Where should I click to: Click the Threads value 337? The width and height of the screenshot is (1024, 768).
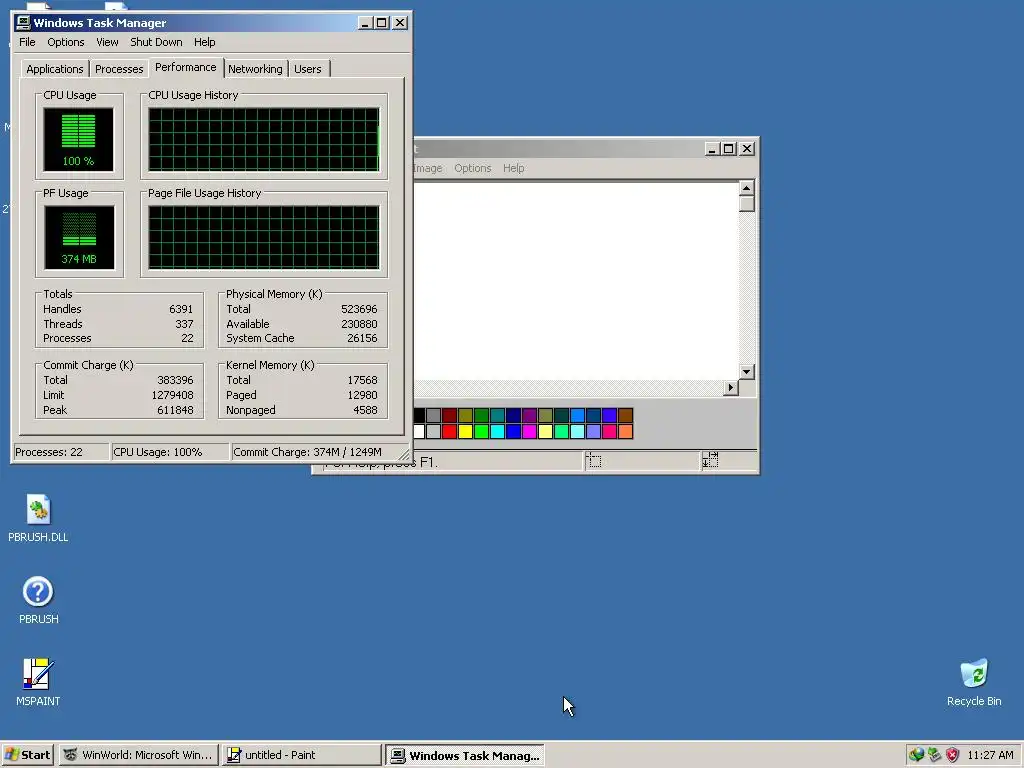(x=184, y=324)
